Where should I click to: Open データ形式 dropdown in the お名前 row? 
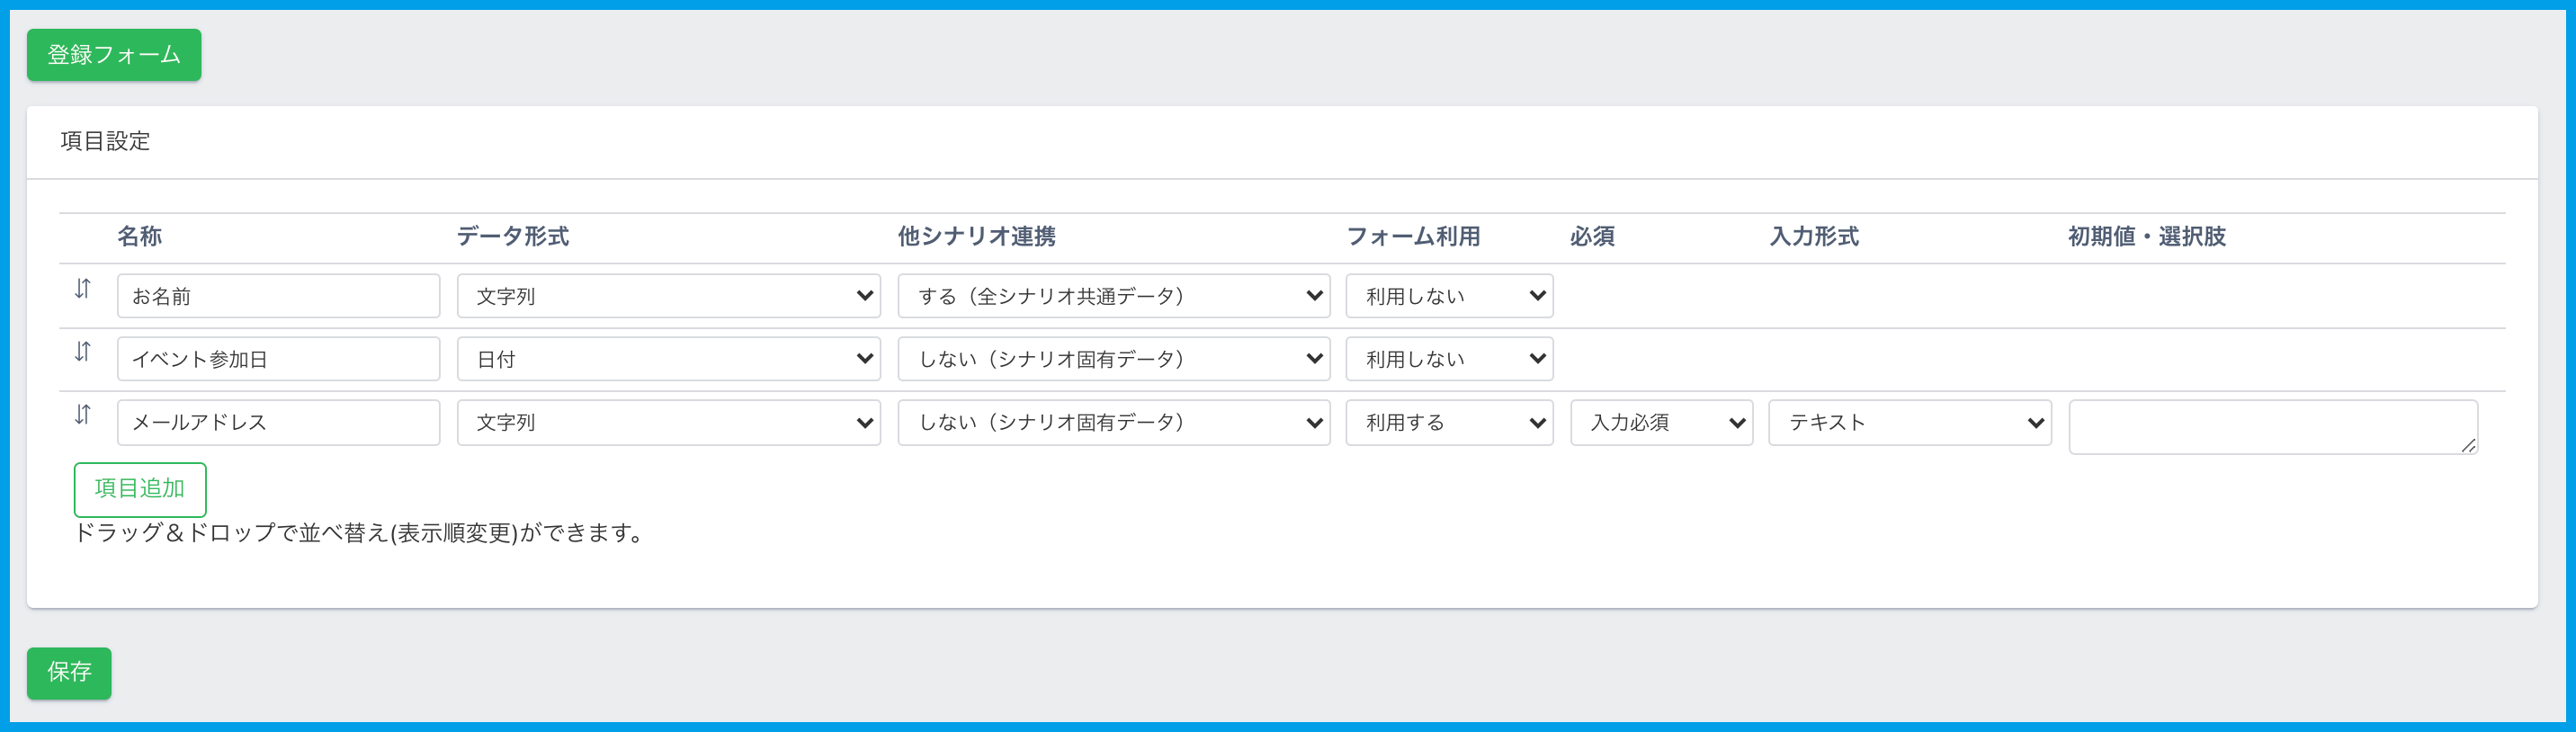click(668, 296)
